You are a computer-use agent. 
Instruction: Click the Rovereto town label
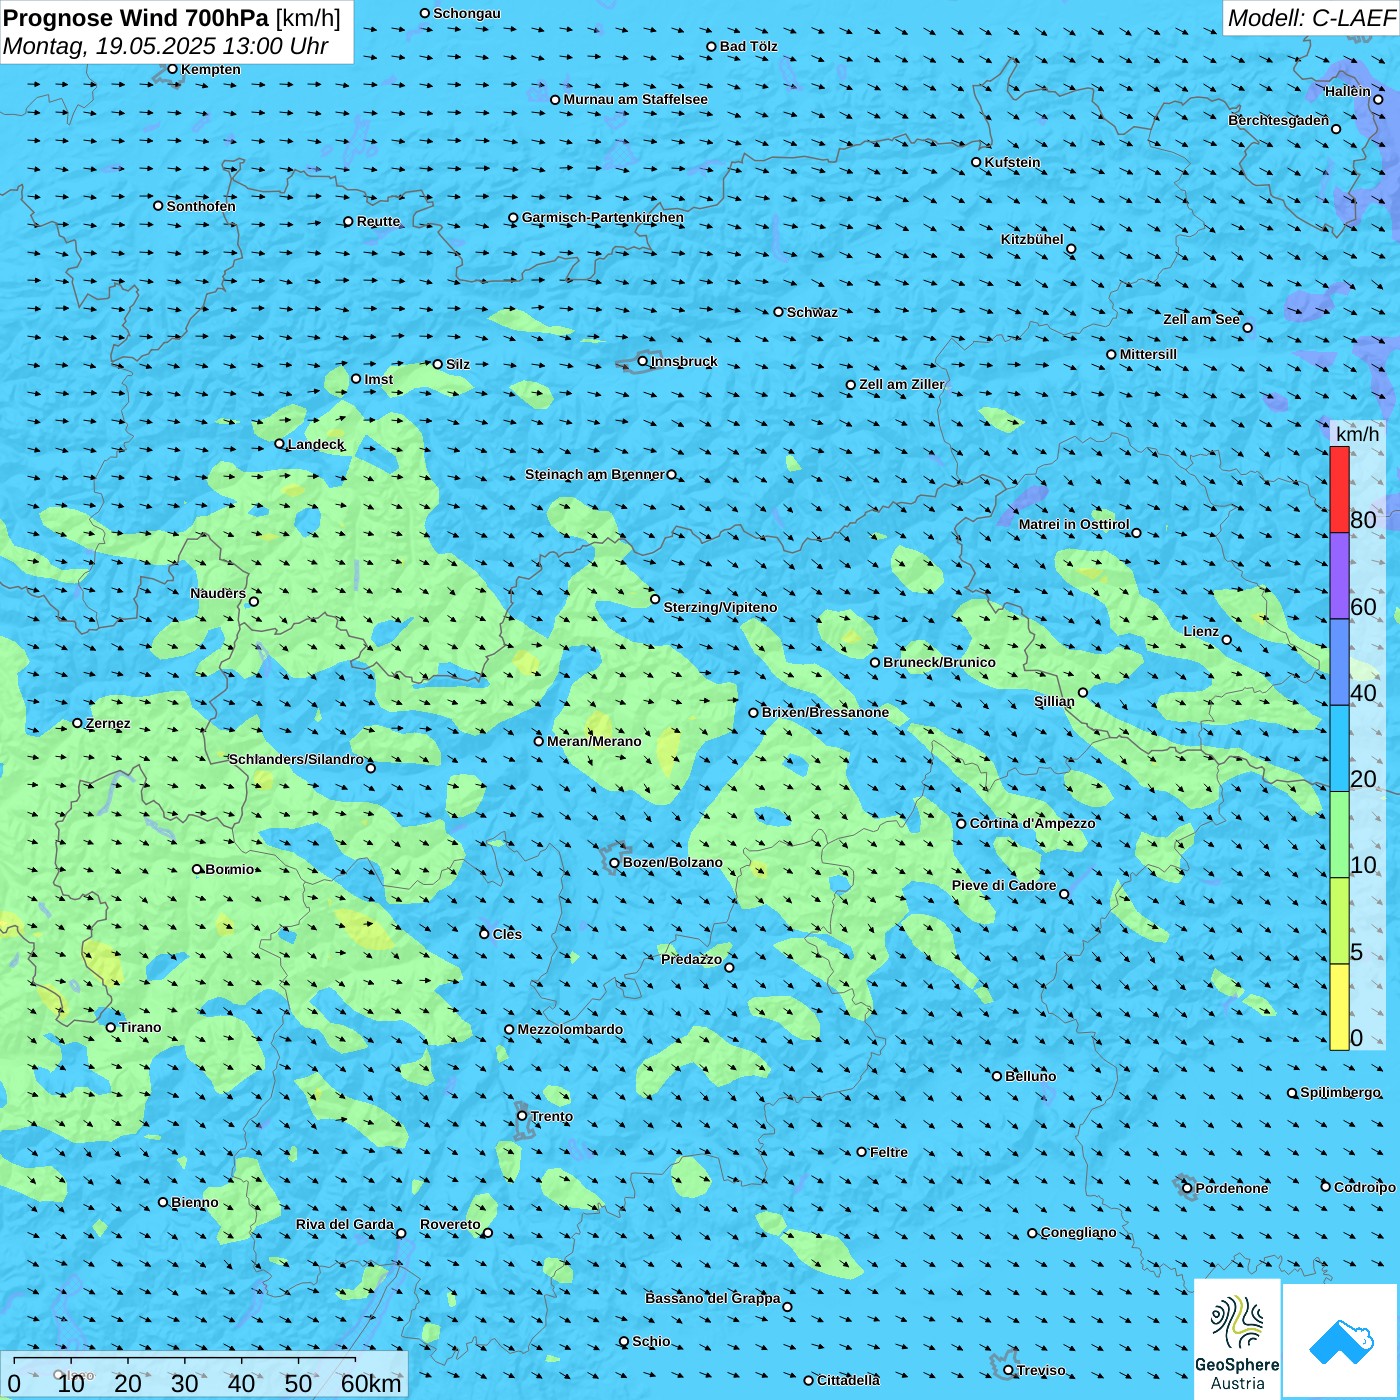click(x=450, y=1224)
